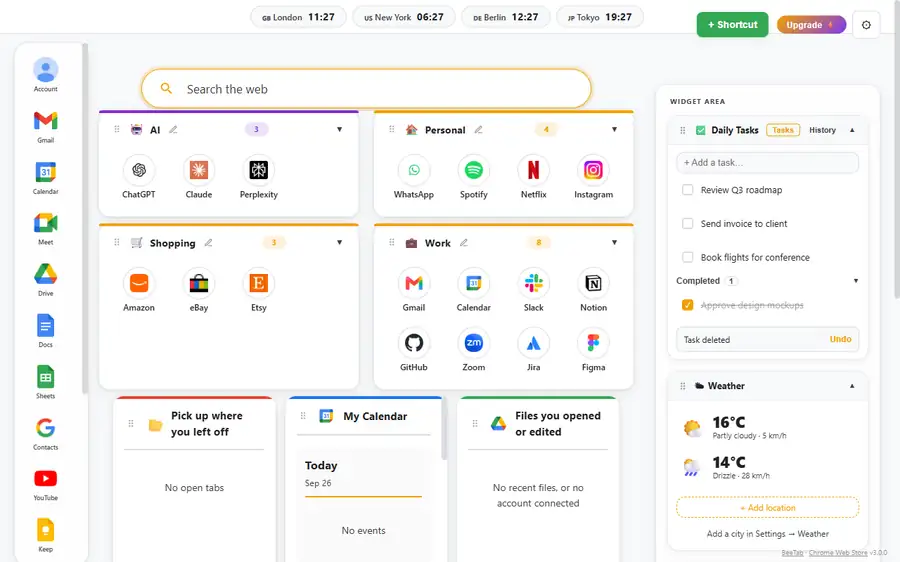Collapse the Shopping group arrow
Image resolution: width=900 pixels, height=562 pixels.
pyautogui.click(x=339, y=242)
